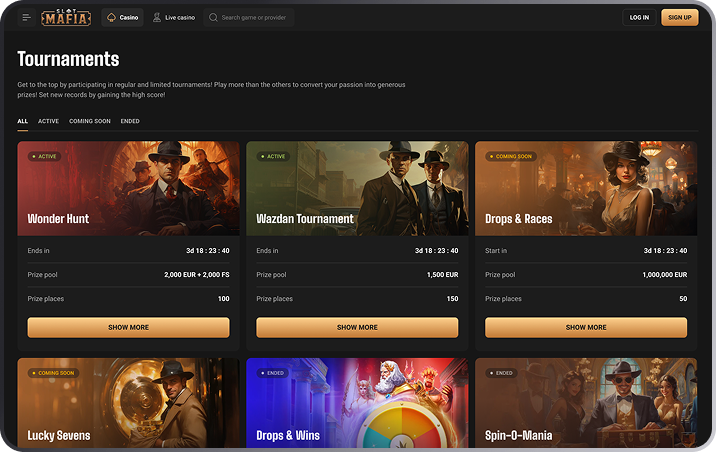Open the Wonder Hunt banner image
The height and width of the screenshot is (452, 716).
[x=128, y=188]
